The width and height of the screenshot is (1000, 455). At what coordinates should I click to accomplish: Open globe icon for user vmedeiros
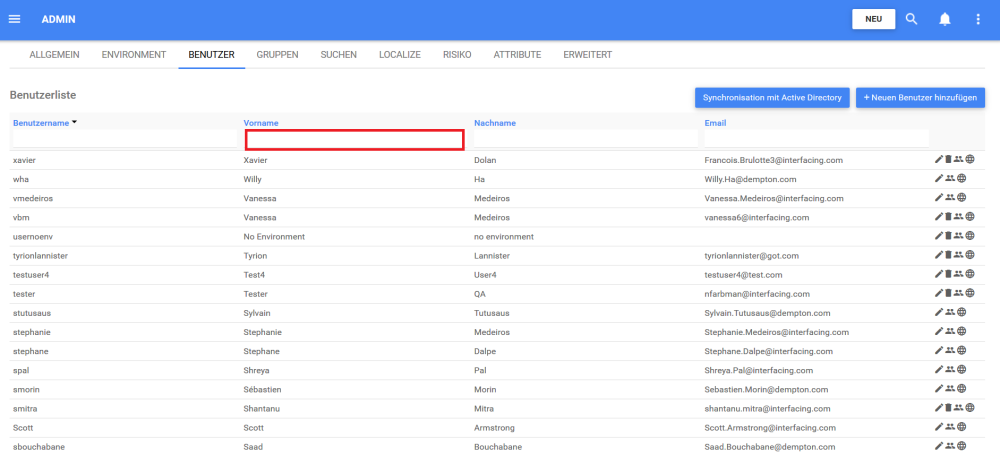[x=962, y=198]
